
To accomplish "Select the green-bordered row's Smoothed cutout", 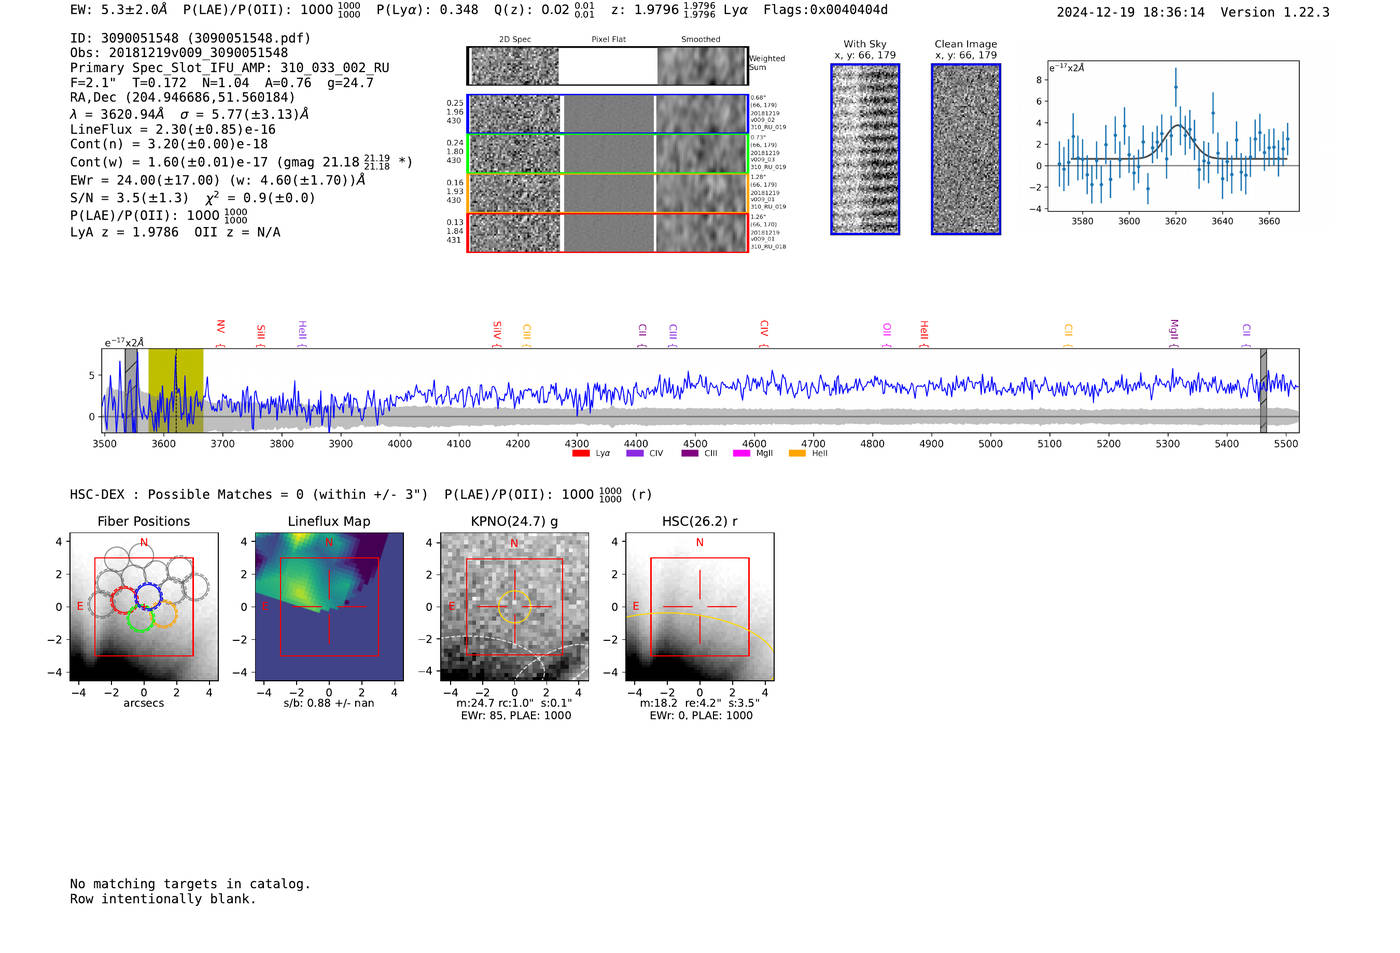I will click(x=702, y=154).
